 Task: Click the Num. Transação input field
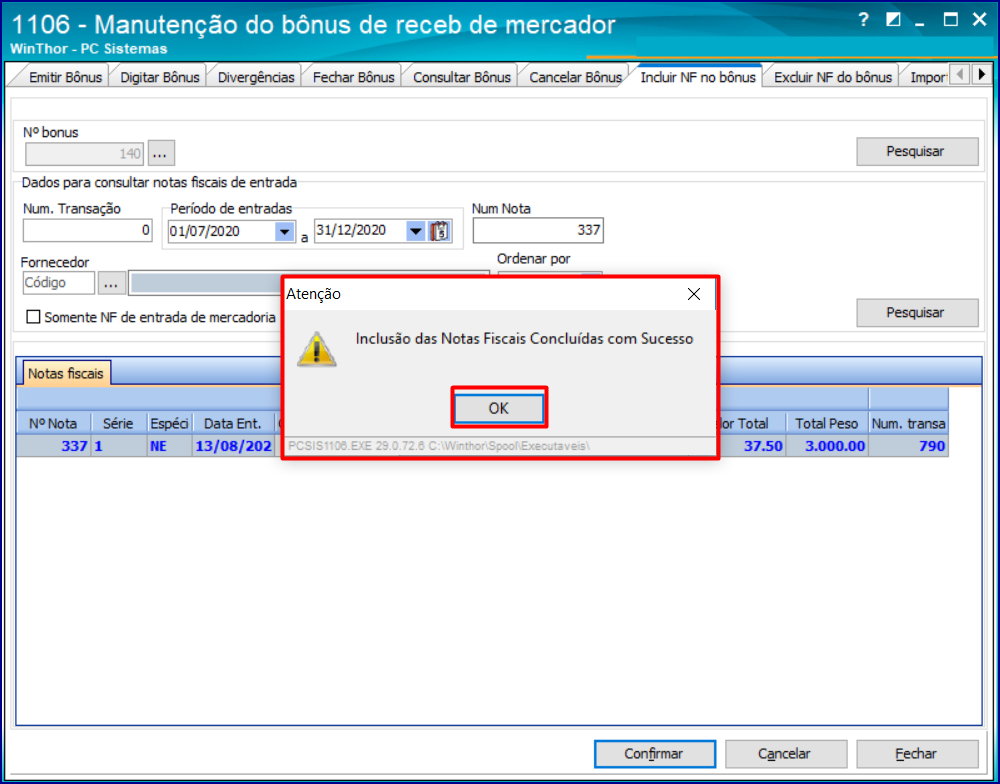87,230
